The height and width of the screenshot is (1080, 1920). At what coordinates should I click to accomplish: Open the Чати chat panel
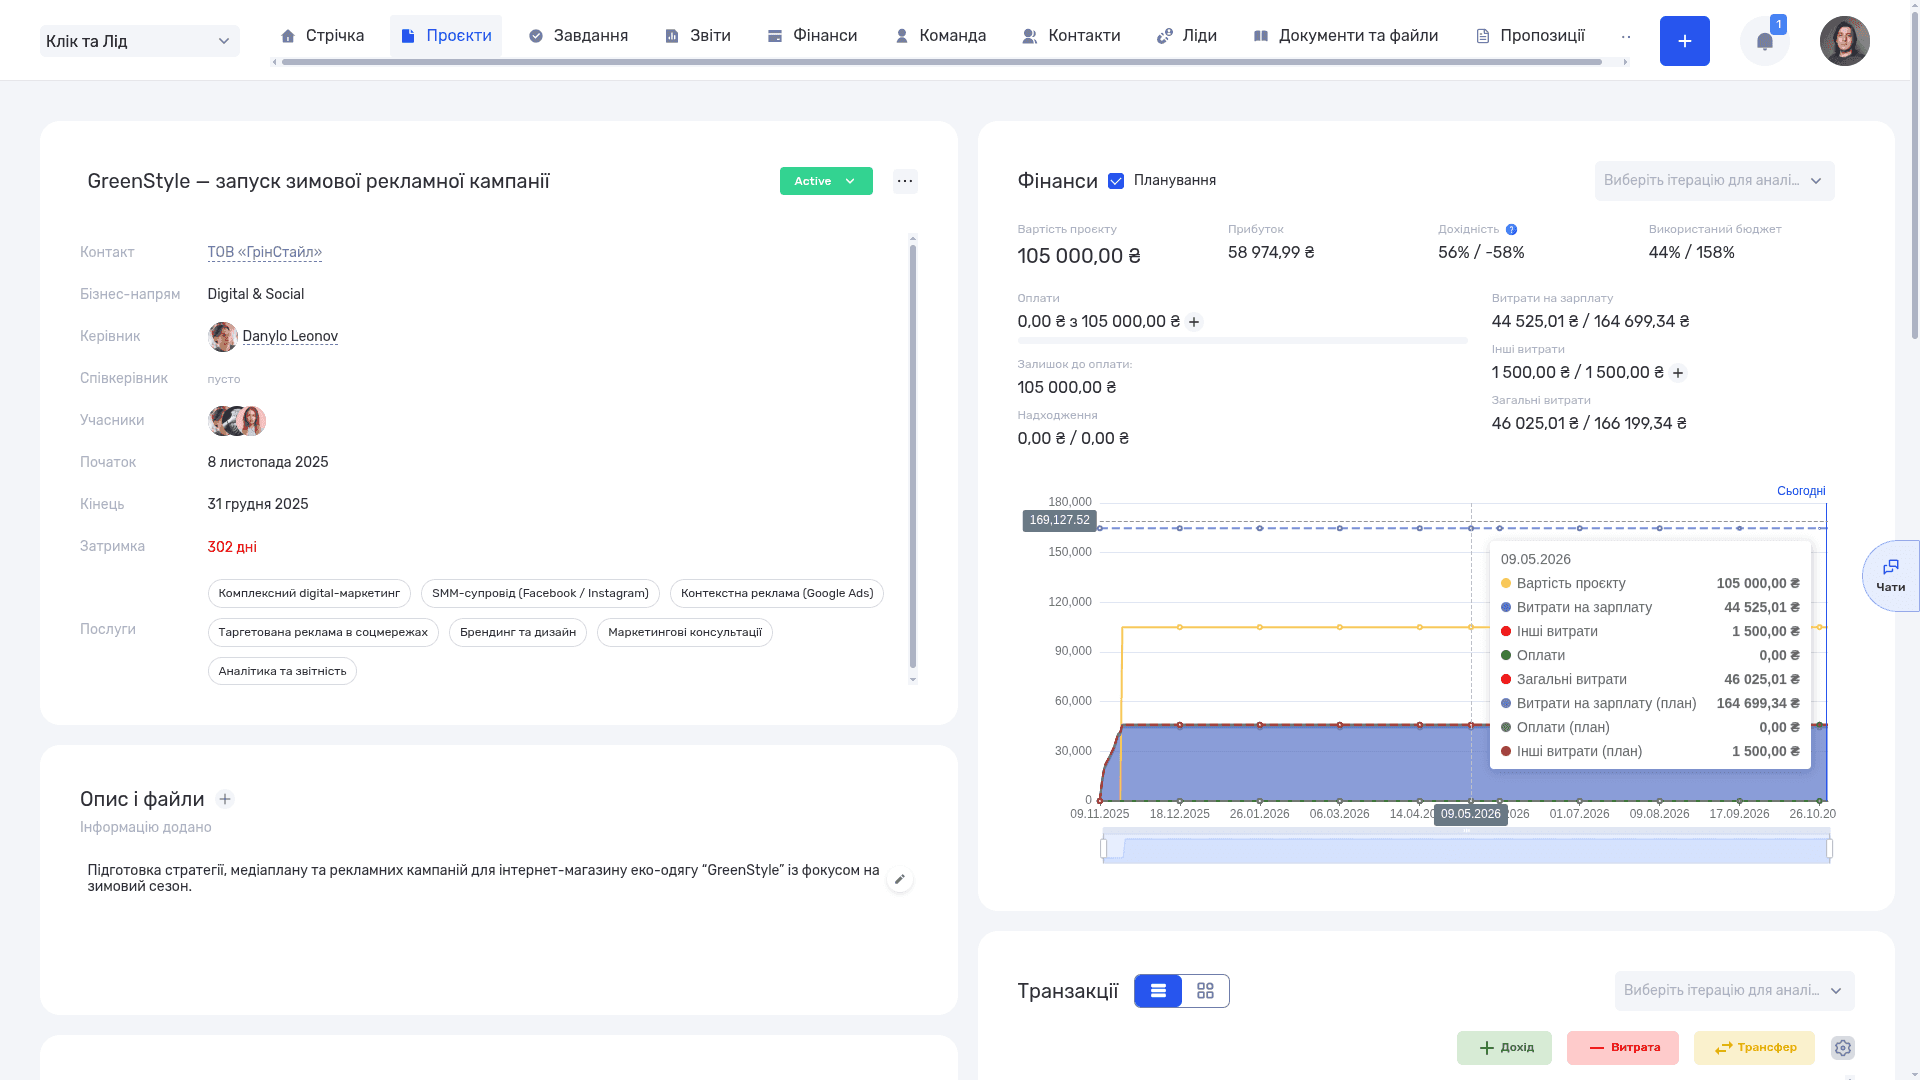[1890, 576]
